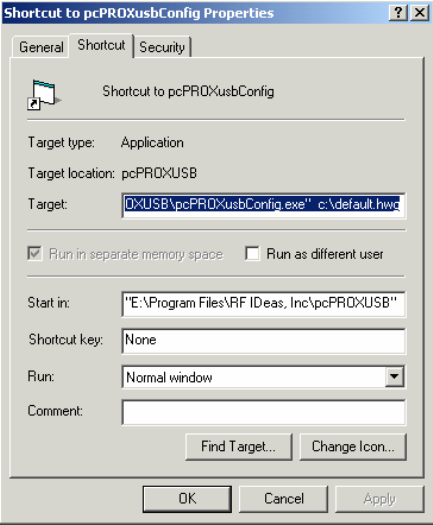
Task: Focus the Shortcut key field
Action: tap(264, 341)
